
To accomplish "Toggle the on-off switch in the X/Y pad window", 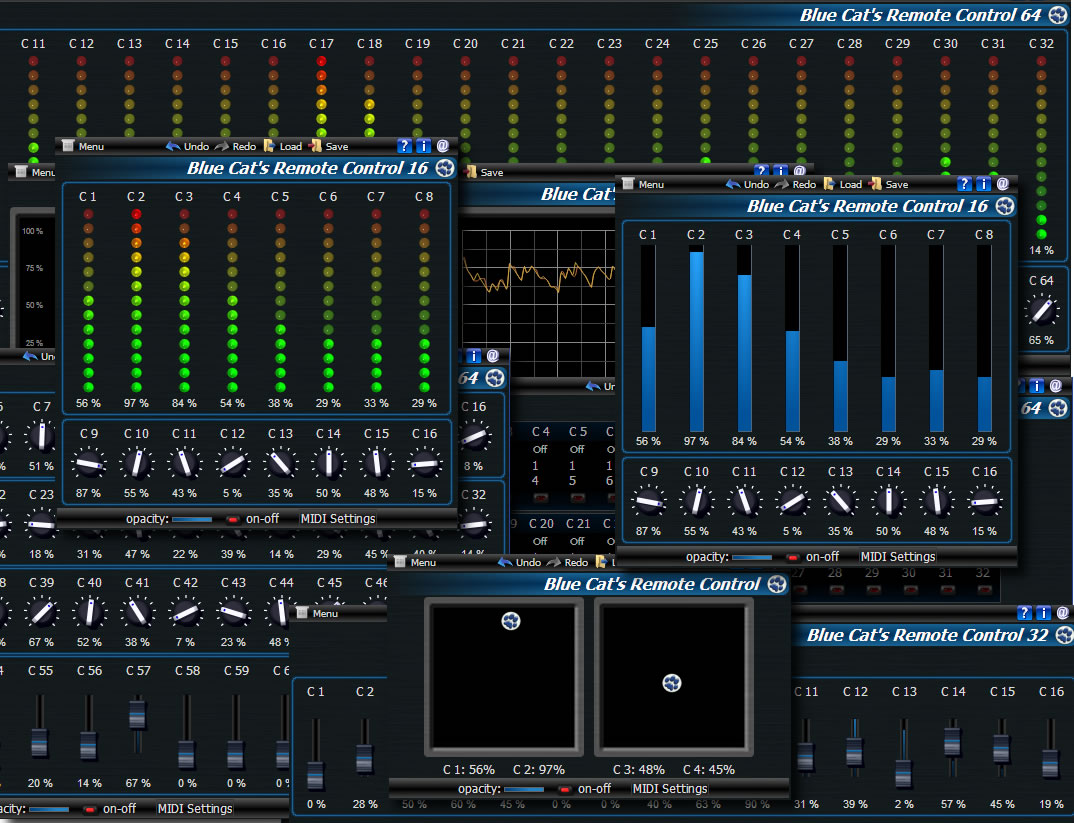I will click(x=565, y=789).
